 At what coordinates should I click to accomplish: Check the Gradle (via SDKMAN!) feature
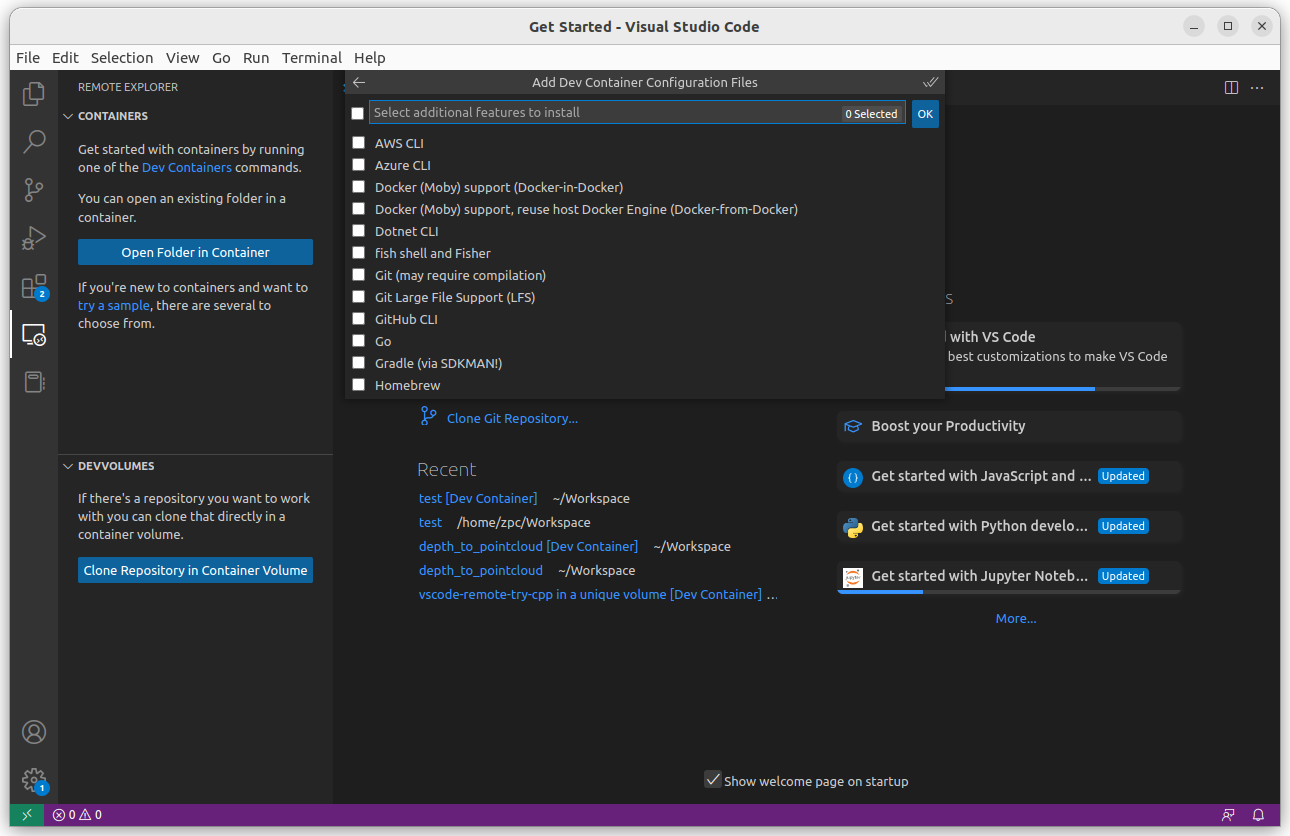click(358, 363)
